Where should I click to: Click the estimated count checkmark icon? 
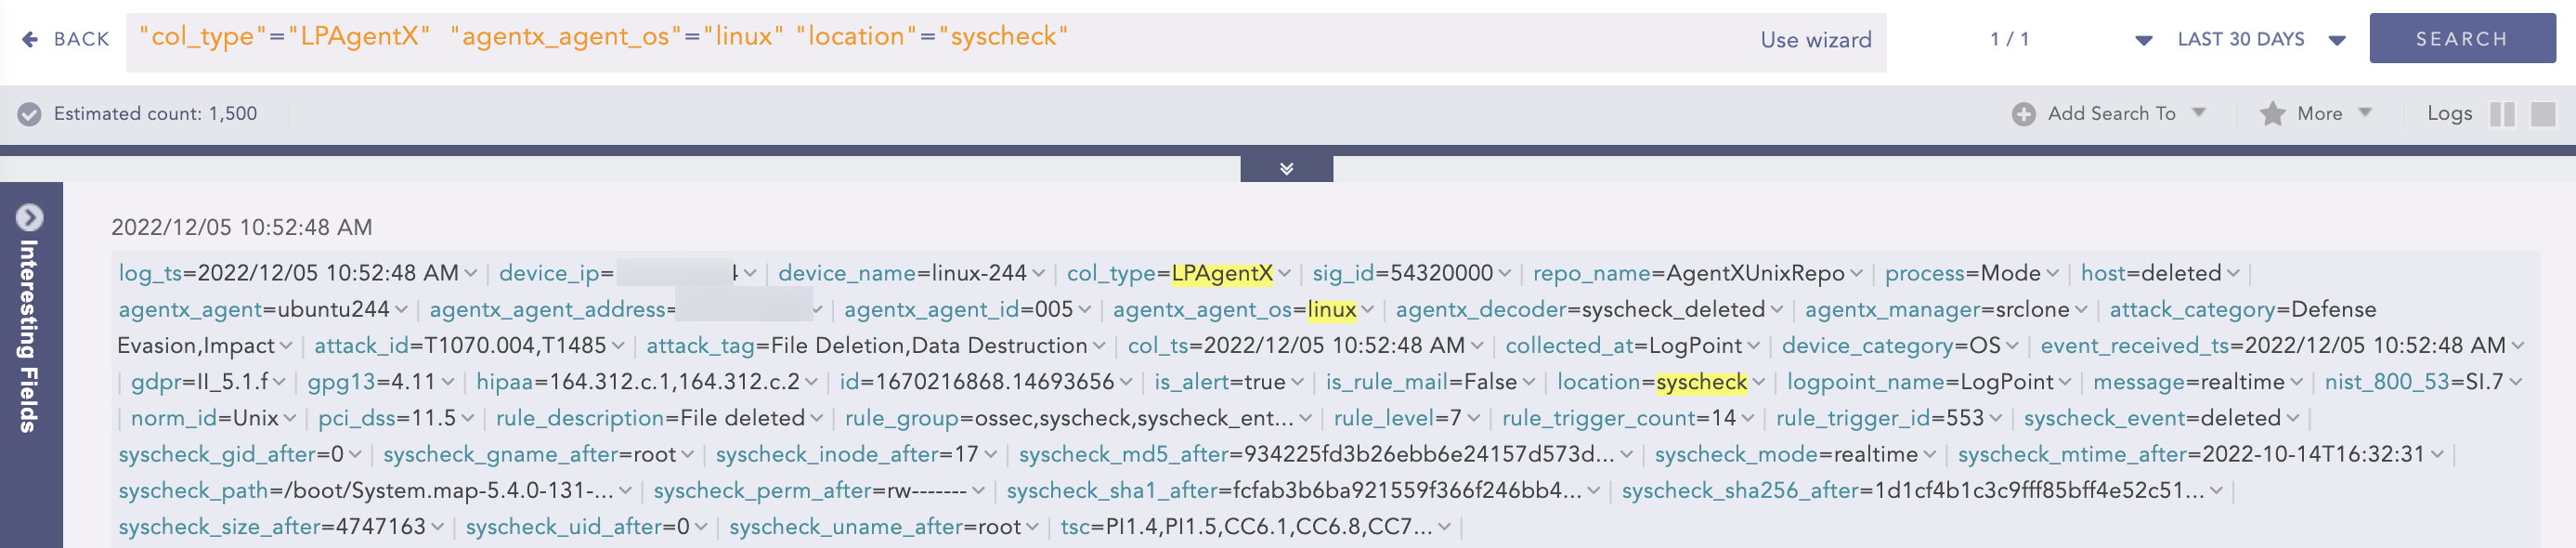30,114
